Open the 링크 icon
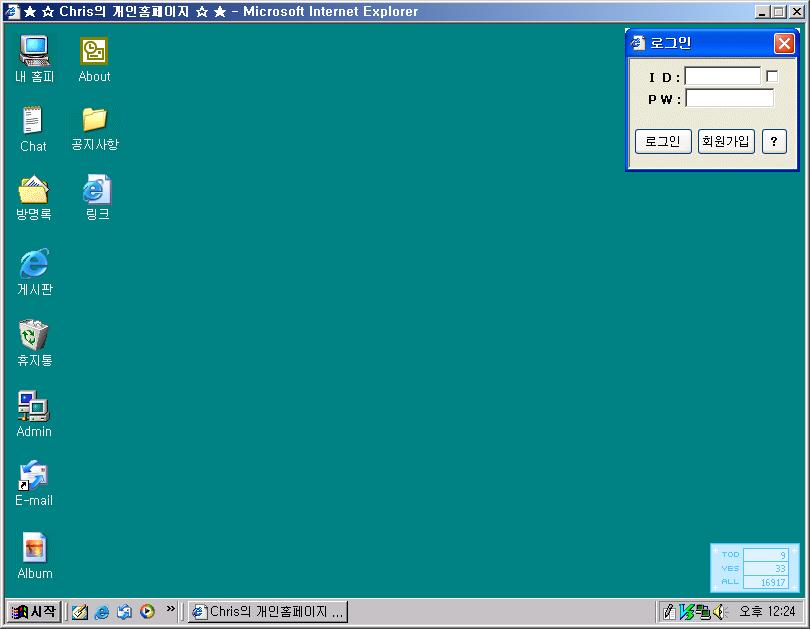This screenshot has width=810, height=629. point(96,189)
